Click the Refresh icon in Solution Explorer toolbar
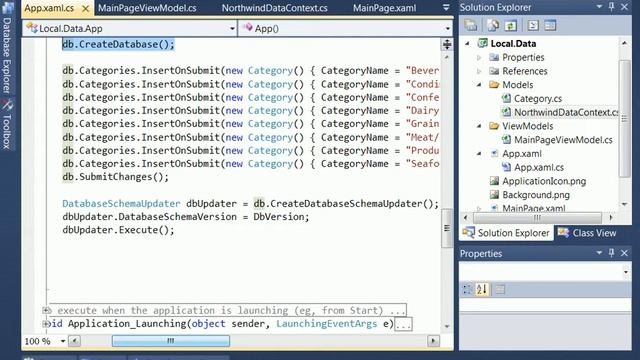Image resolution: width=640 pixels, height=360 pixels. click(x=510, y=25)
